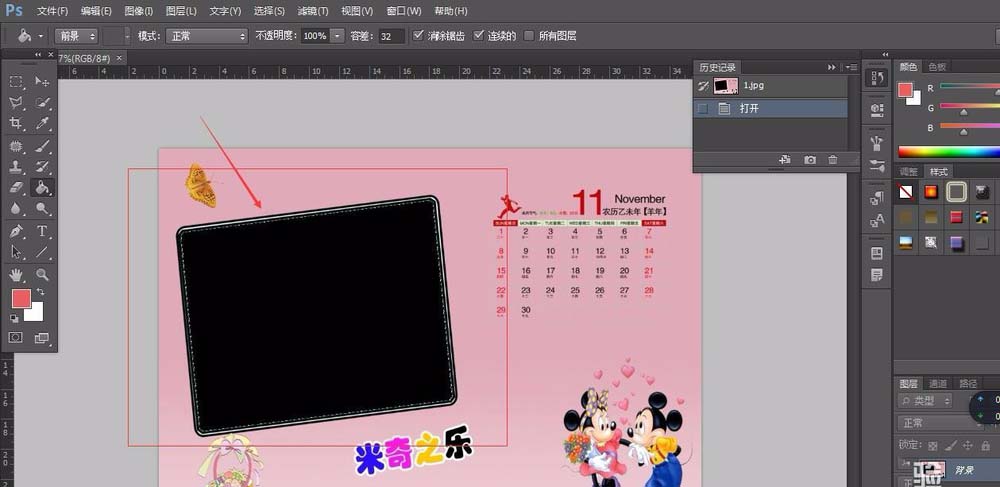
Task: Select the Clone Stamp tool
Action: tap(16, 167)
